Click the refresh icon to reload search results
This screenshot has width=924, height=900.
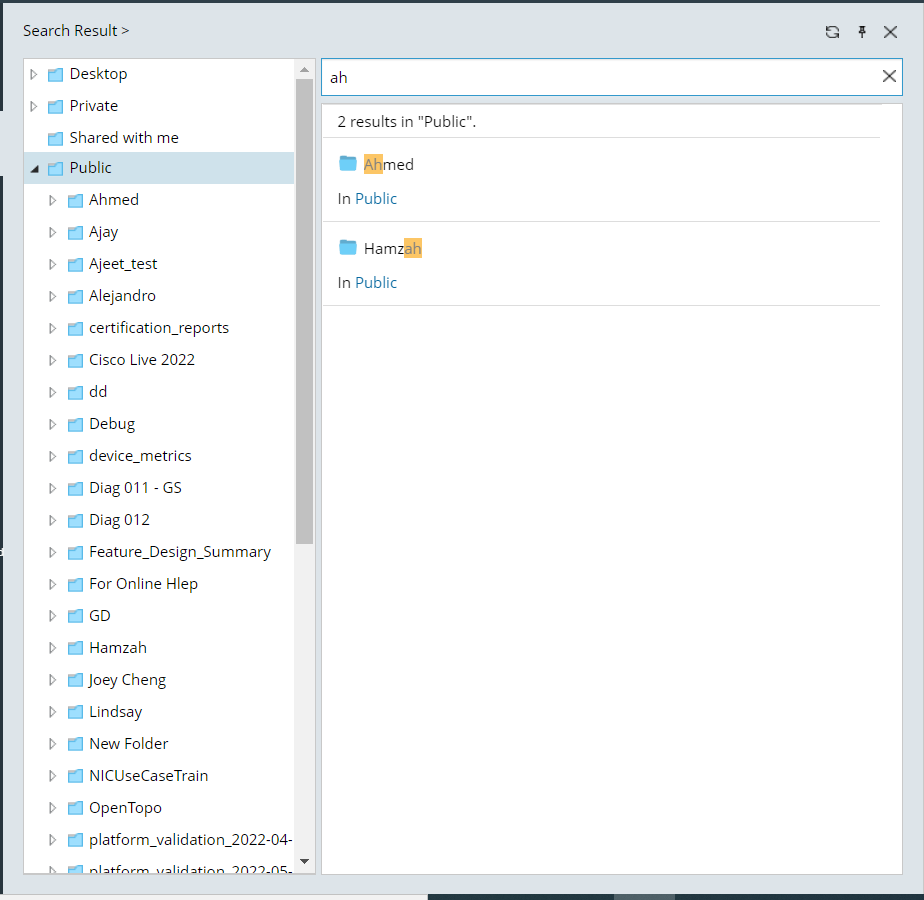pyautogui.click(x=832, y=31)
